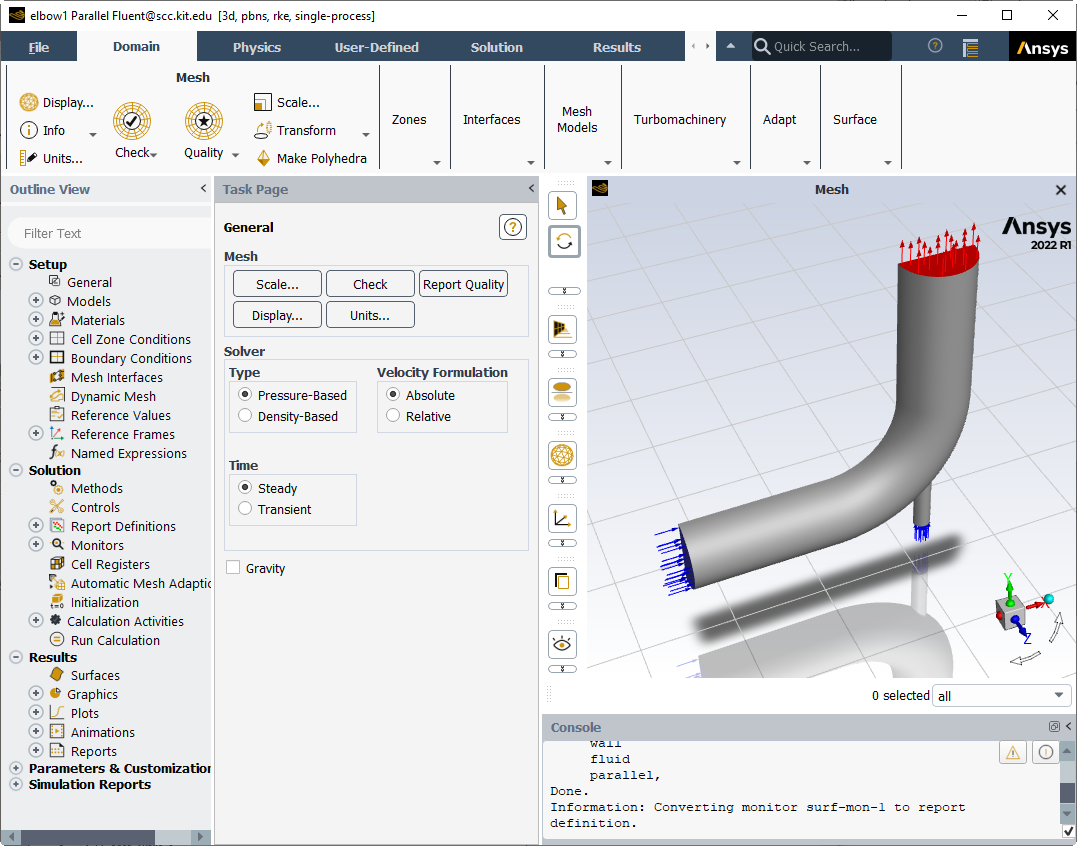Select Absolute velocity formulation

coord(393,395)
